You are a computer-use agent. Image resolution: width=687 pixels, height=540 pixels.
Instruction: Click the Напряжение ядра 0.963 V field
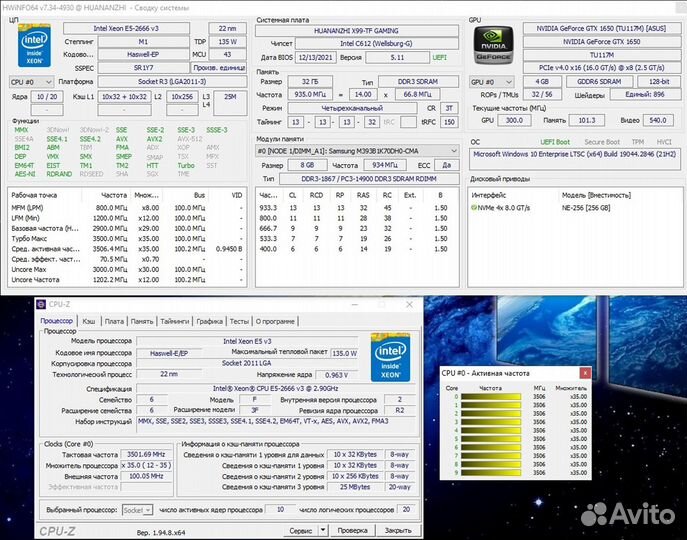[336, 375]
